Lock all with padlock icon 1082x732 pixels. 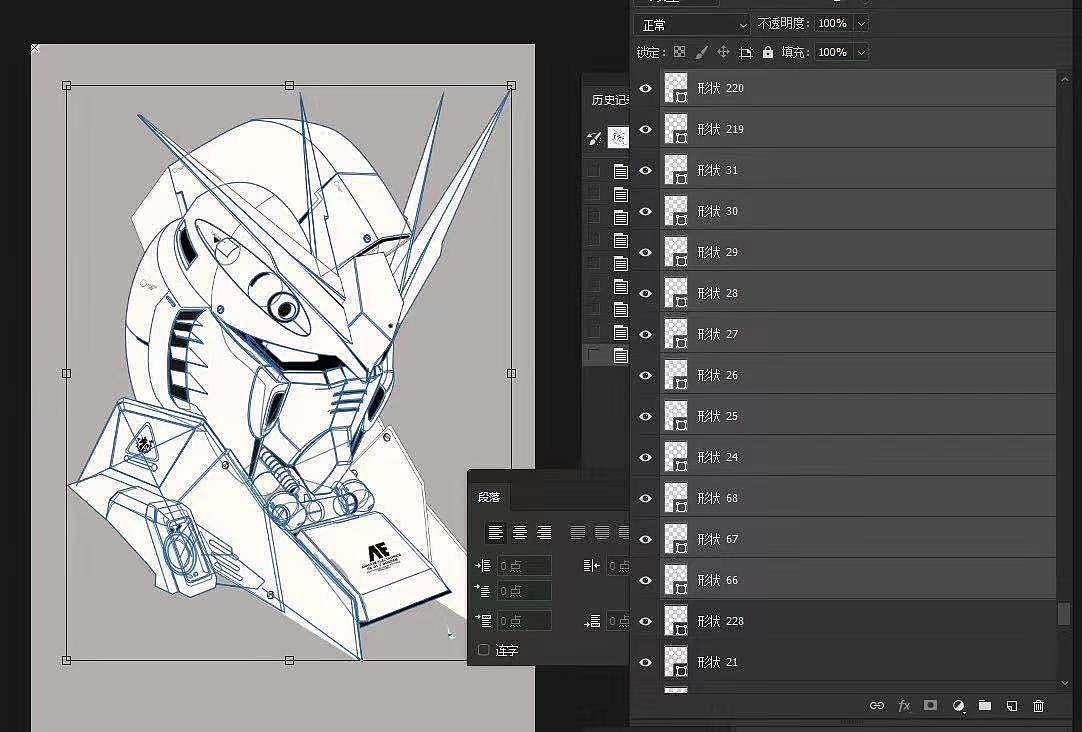767,52
